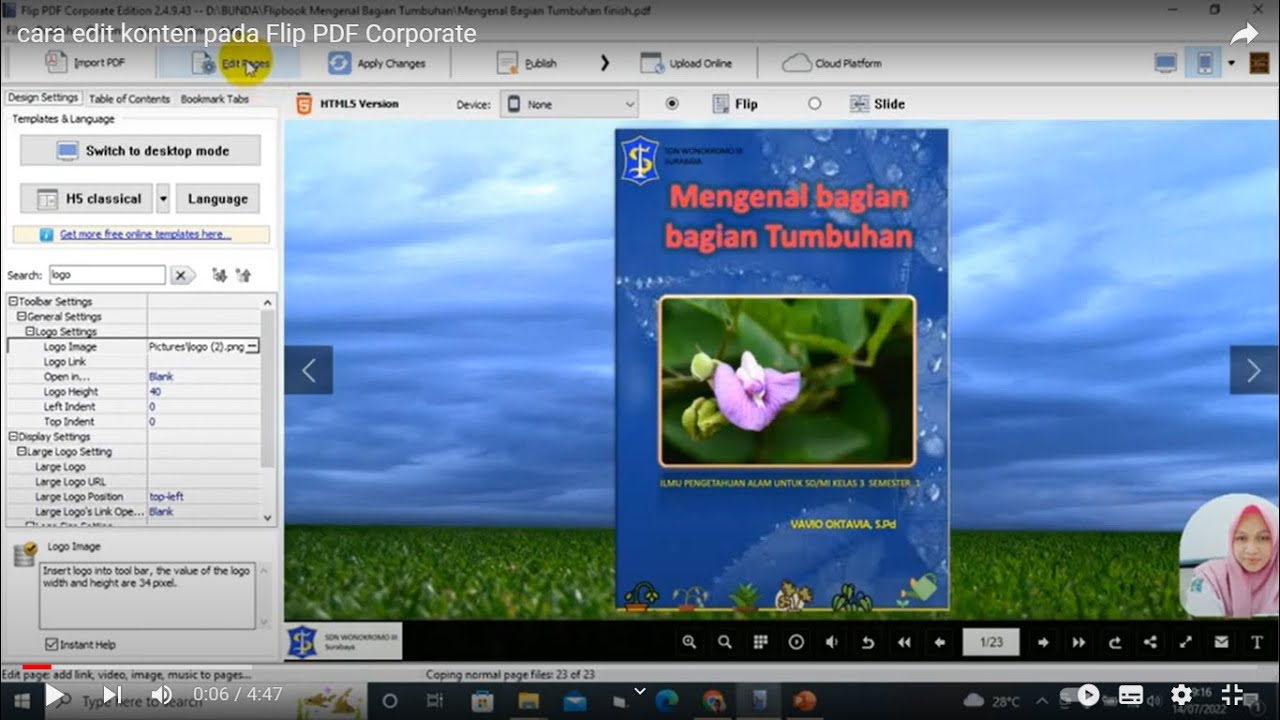1280x720 pixels.
Task: Click the share icon in flipbook bar
Action: click(1150, 642)
